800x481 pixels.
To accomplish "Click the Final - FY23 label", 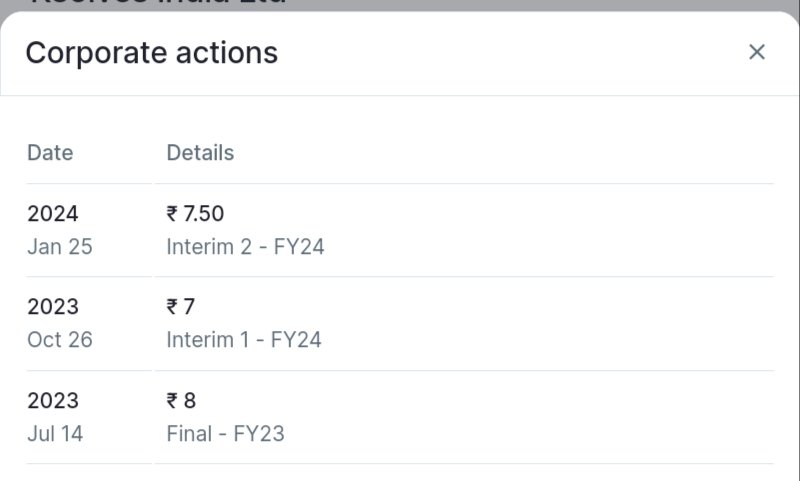I will [226, 434].
